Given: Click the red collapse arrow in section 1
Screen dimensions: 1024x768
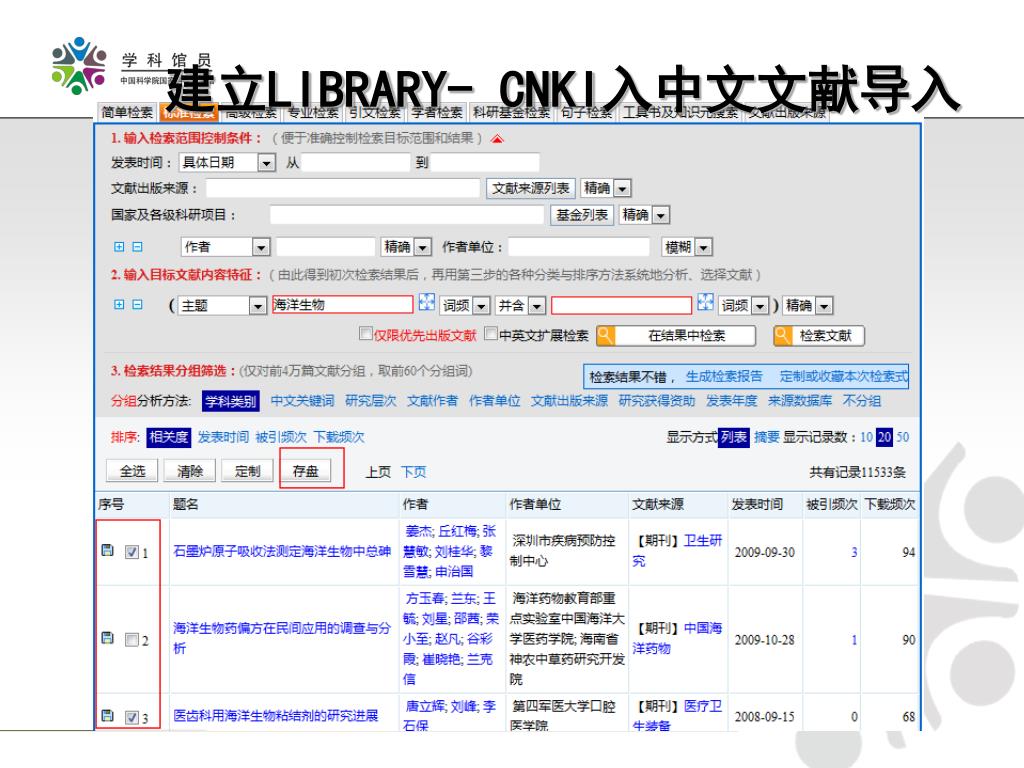Looking at the screenshot, I should pos(498,138).
